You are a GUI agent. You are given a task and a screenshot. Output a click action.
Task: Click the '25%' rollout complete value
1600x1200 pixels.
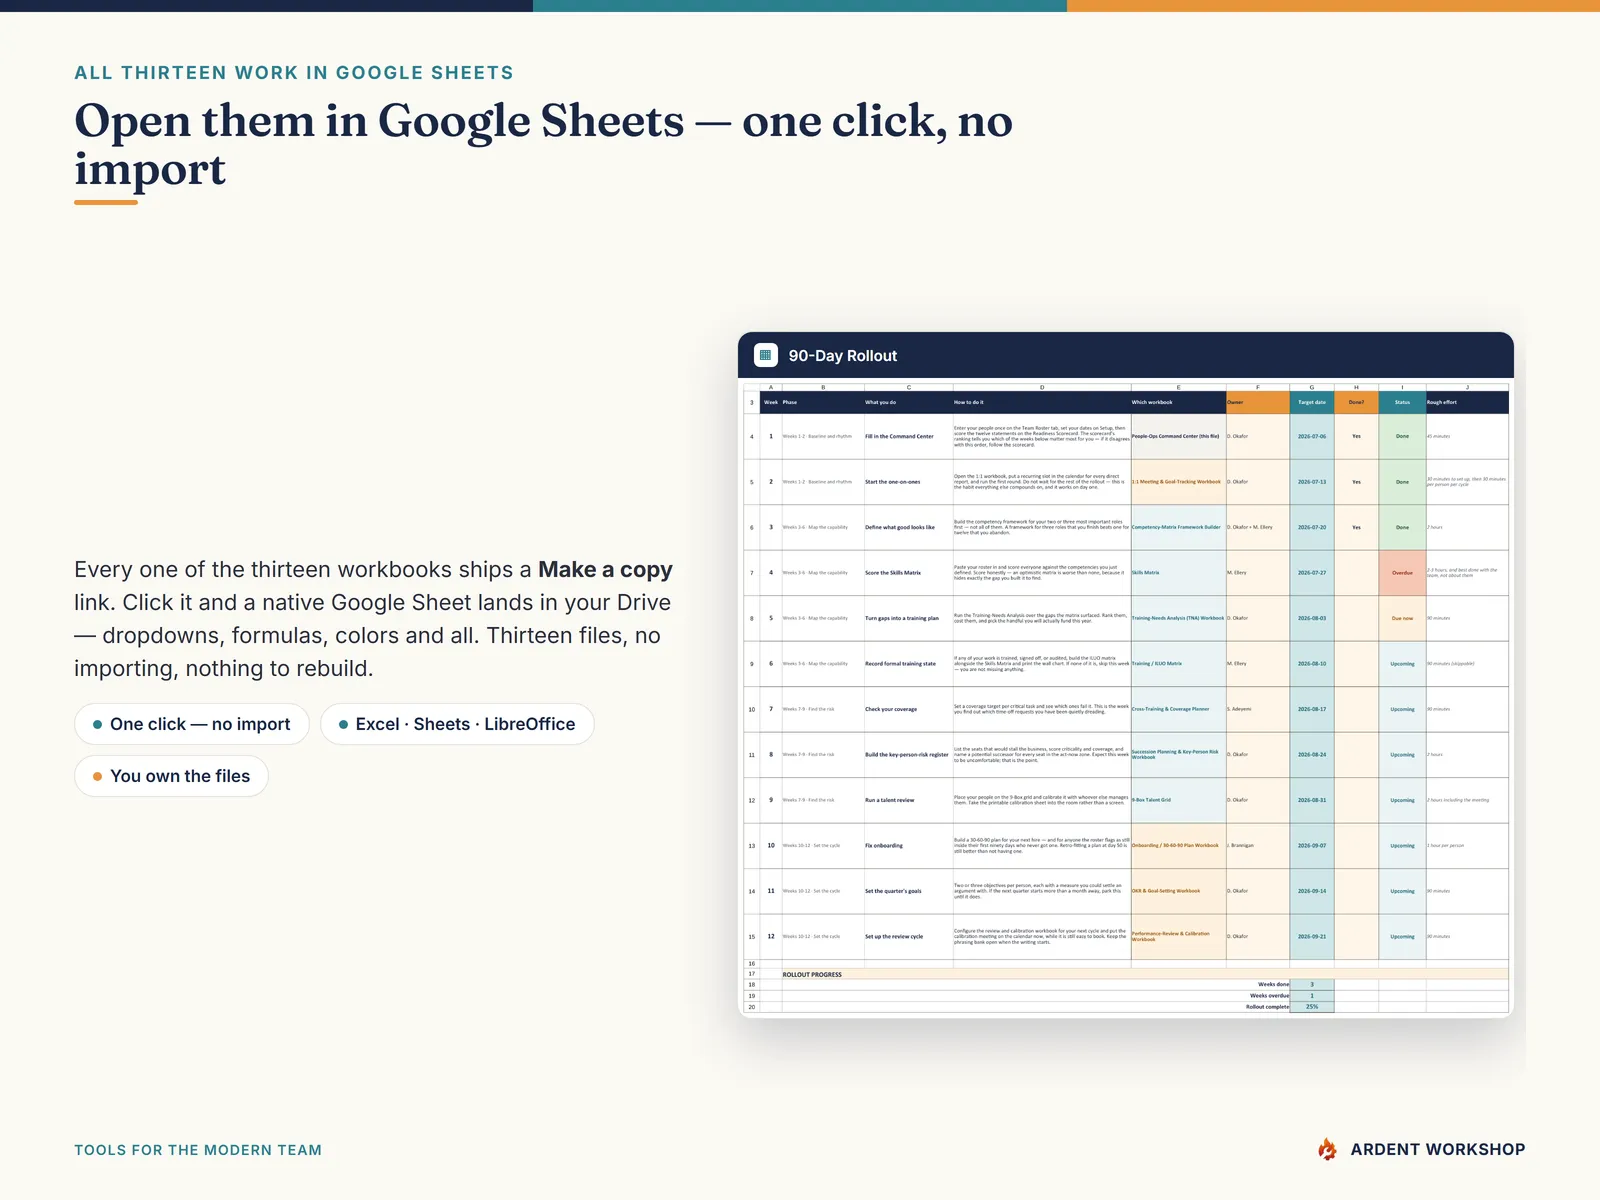1312,1007
